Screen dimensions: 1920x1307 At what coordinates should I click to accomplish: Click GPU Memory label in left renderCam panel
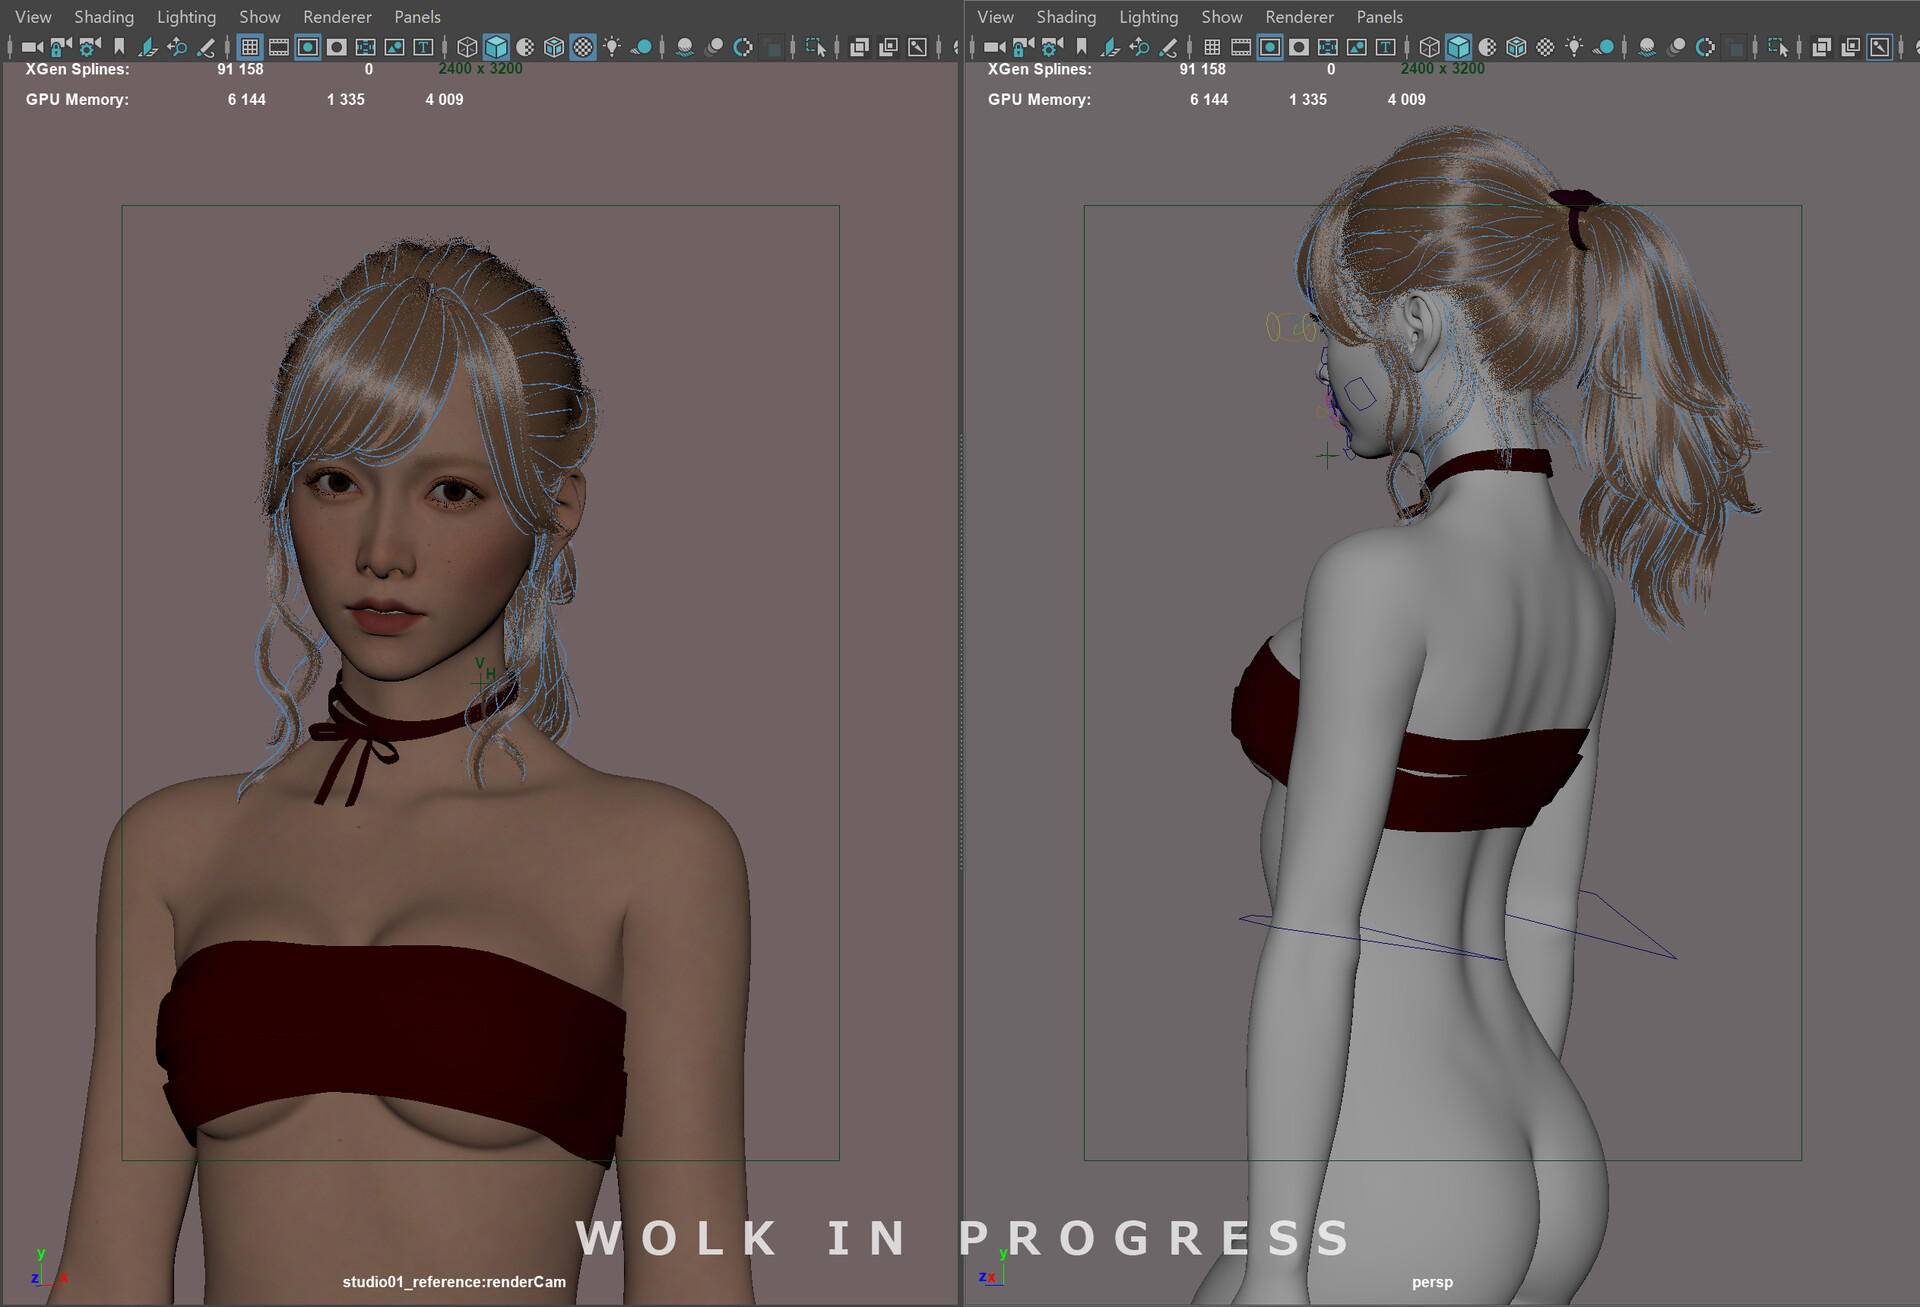click(x=77, y=99)
